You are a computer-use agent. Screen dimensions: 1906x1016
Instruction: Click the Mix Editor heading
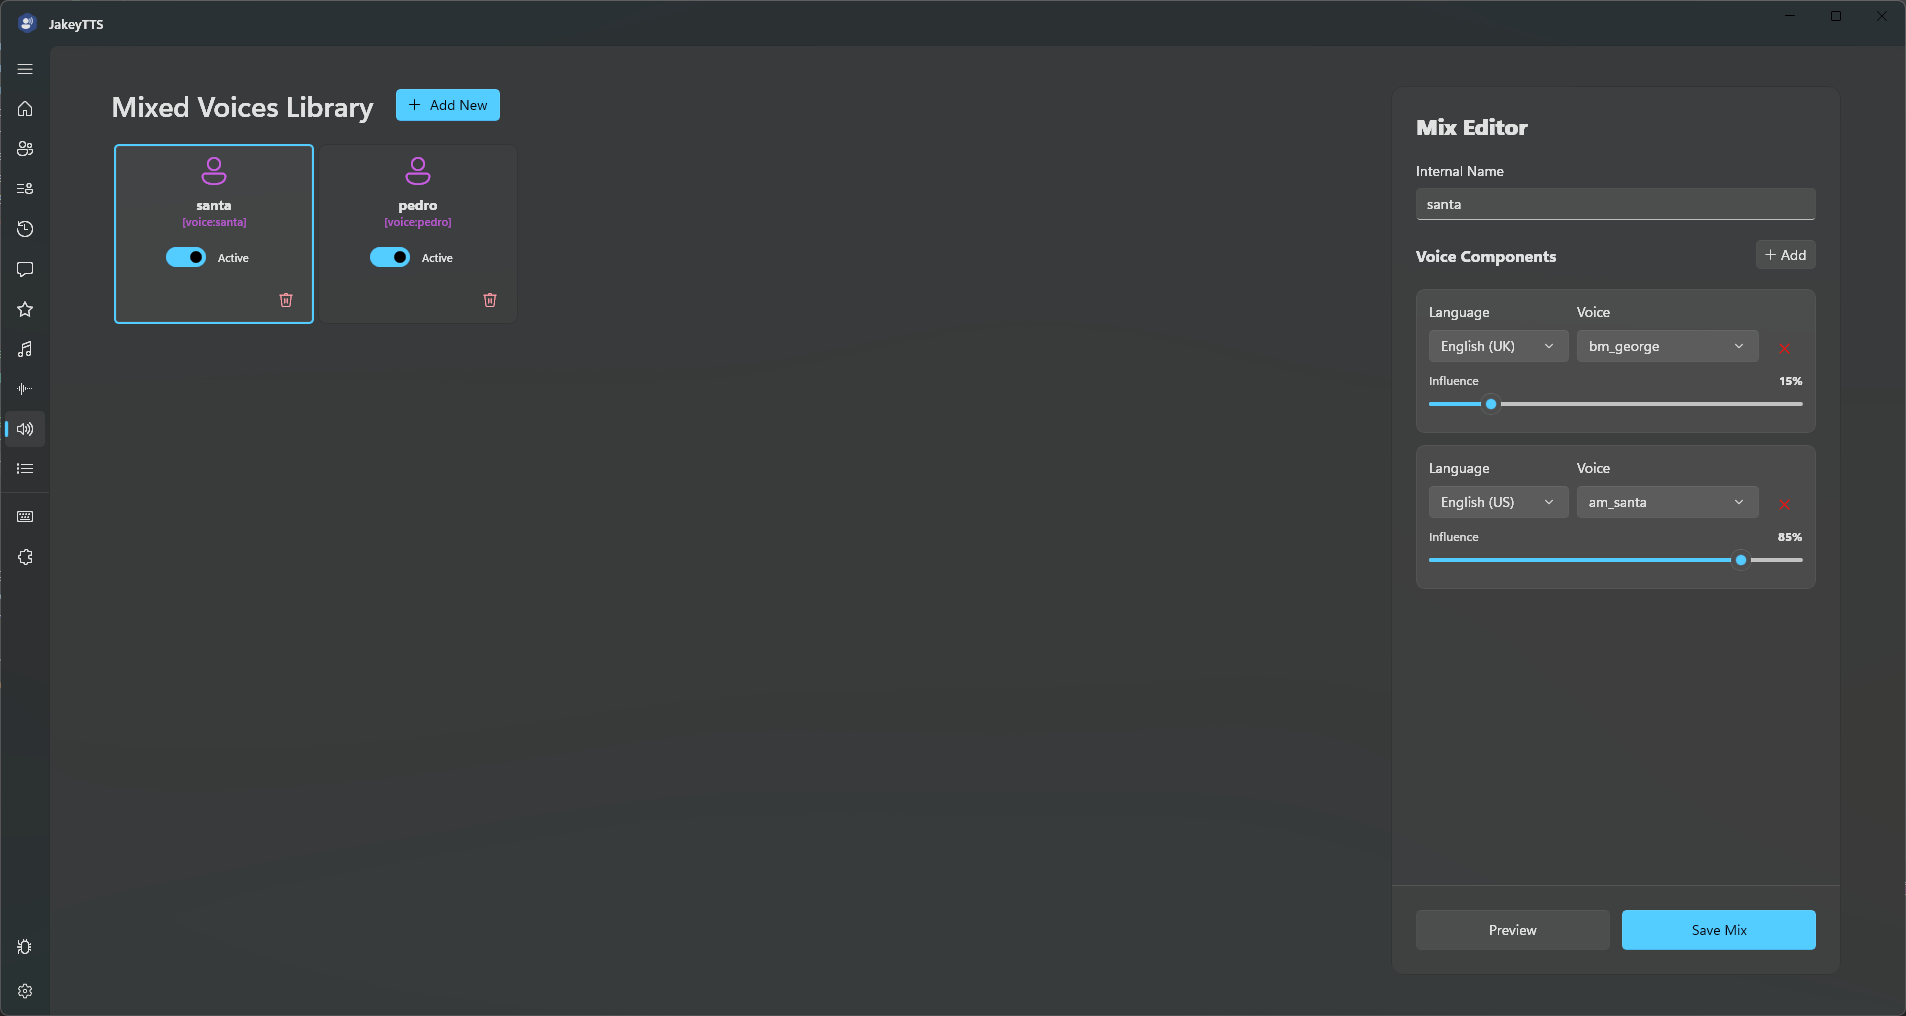pos(1471,127)
